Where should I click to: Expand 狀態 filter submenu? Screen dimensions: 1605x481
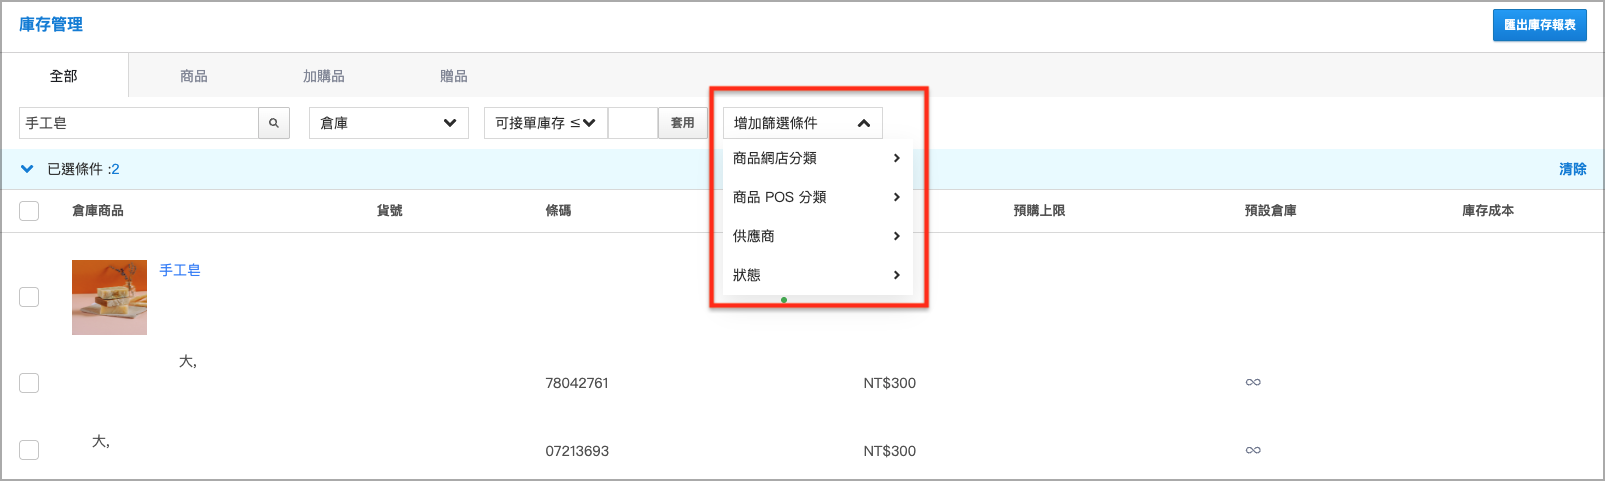[x=817, y=275]
